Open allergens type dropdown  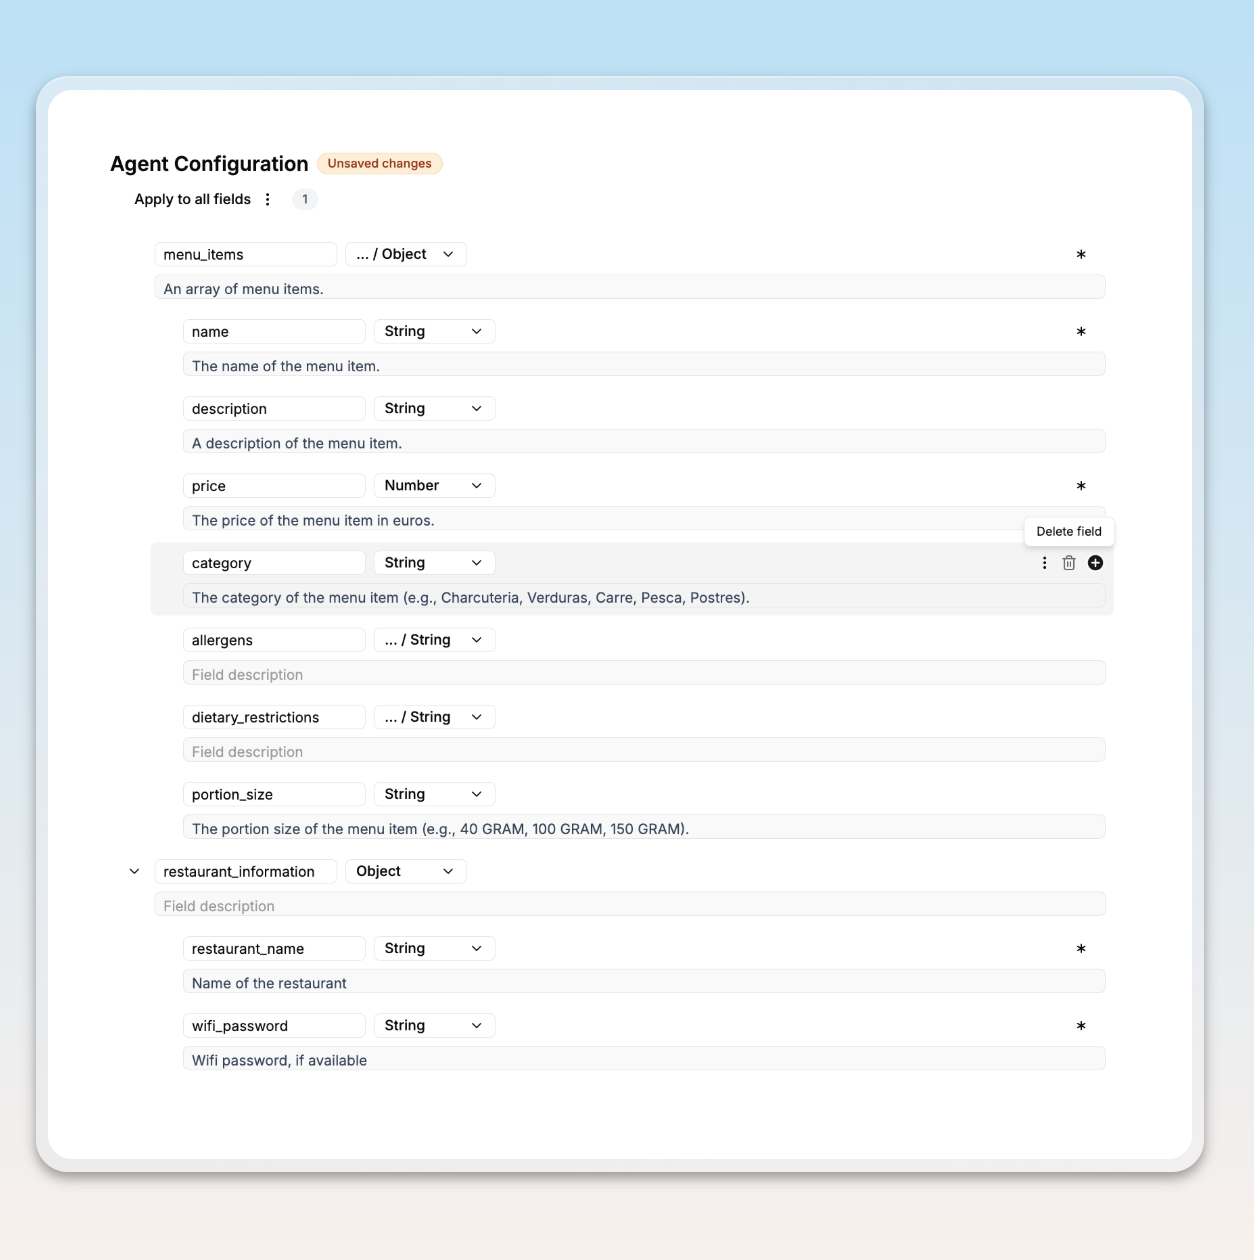click(x=434, y=640)
